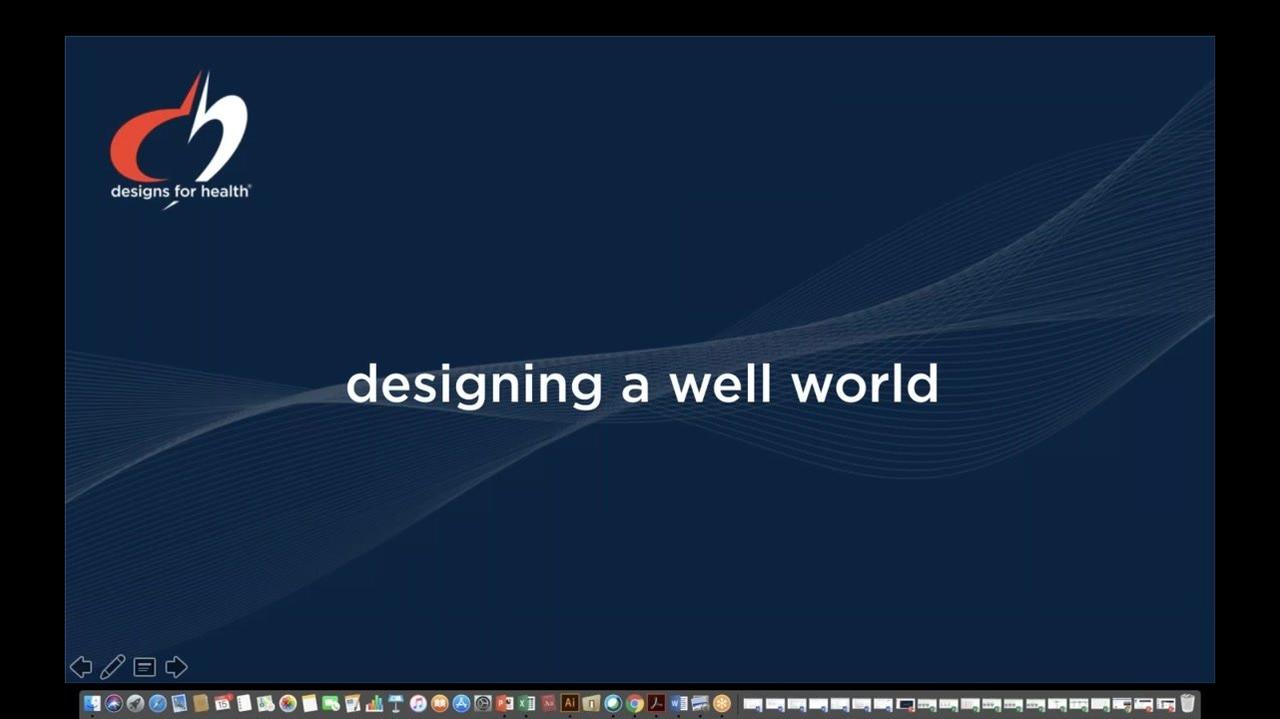Open the Calendar app in dock
Viewport: 1280px width, 719px height.
[x=222, y=704]
